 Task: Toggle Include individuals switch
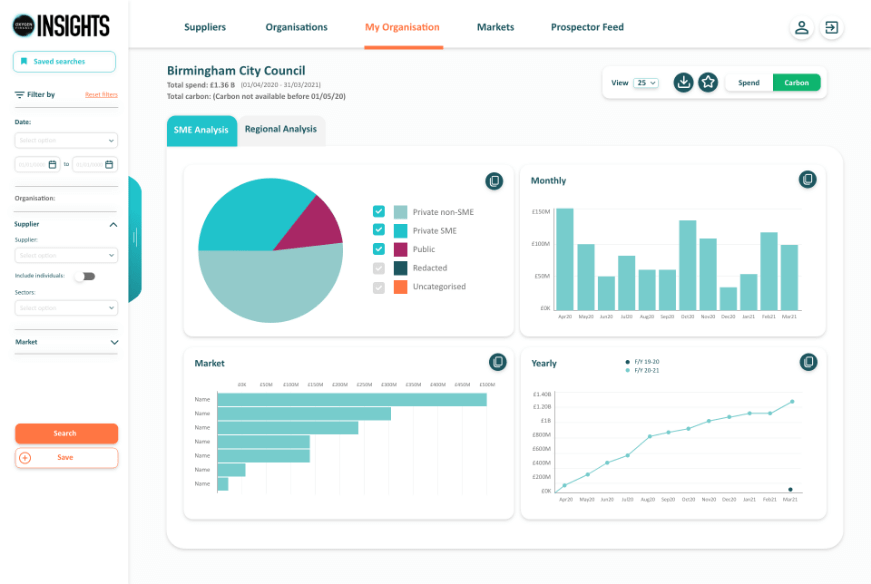click(86, 276)
